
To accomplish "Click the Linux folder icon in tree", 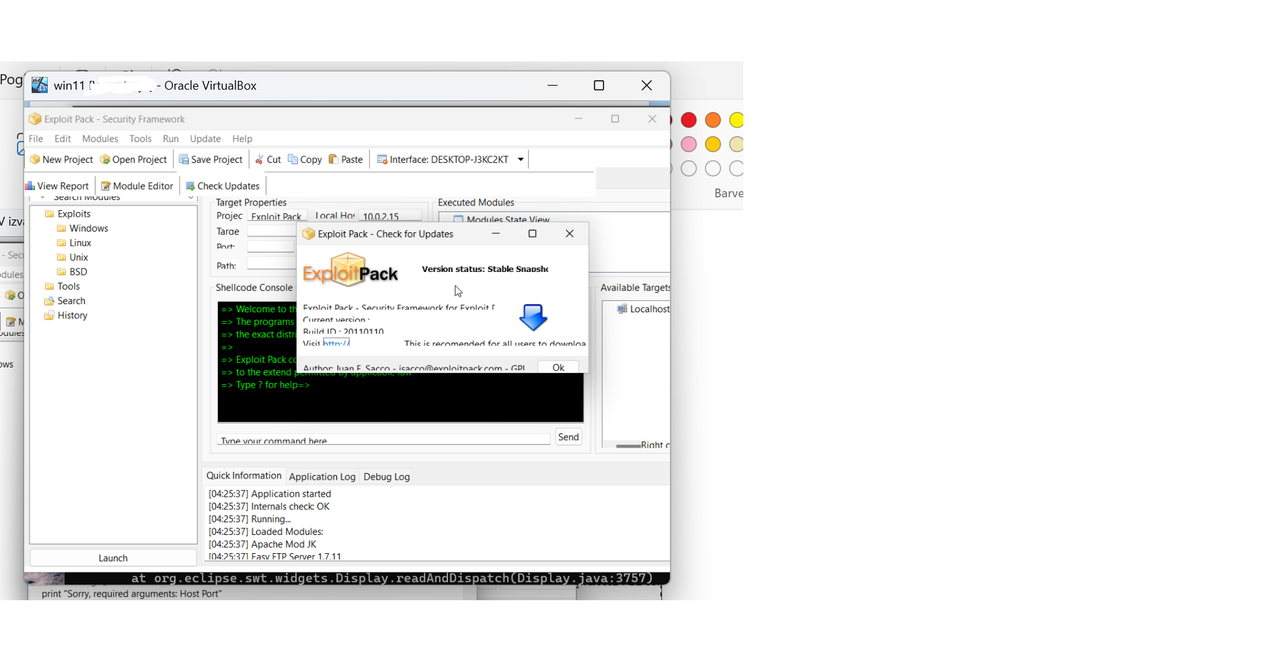I will (62, 243).
